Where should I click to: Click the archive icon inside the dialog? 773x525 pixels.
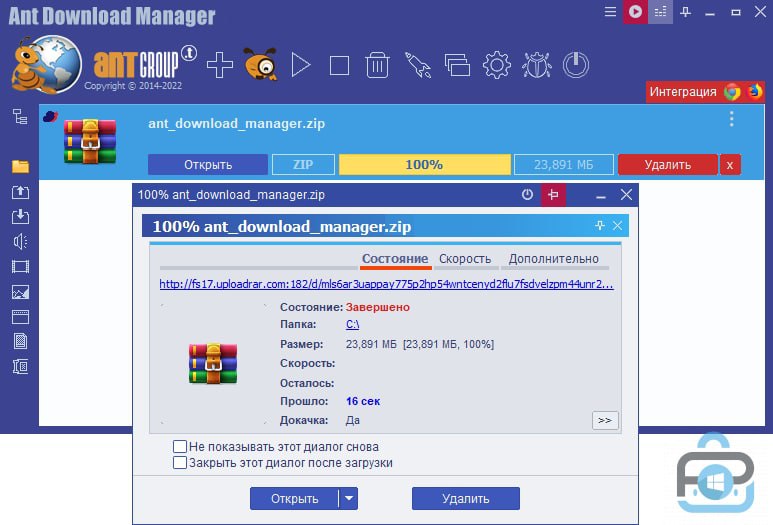coord(213,363)
